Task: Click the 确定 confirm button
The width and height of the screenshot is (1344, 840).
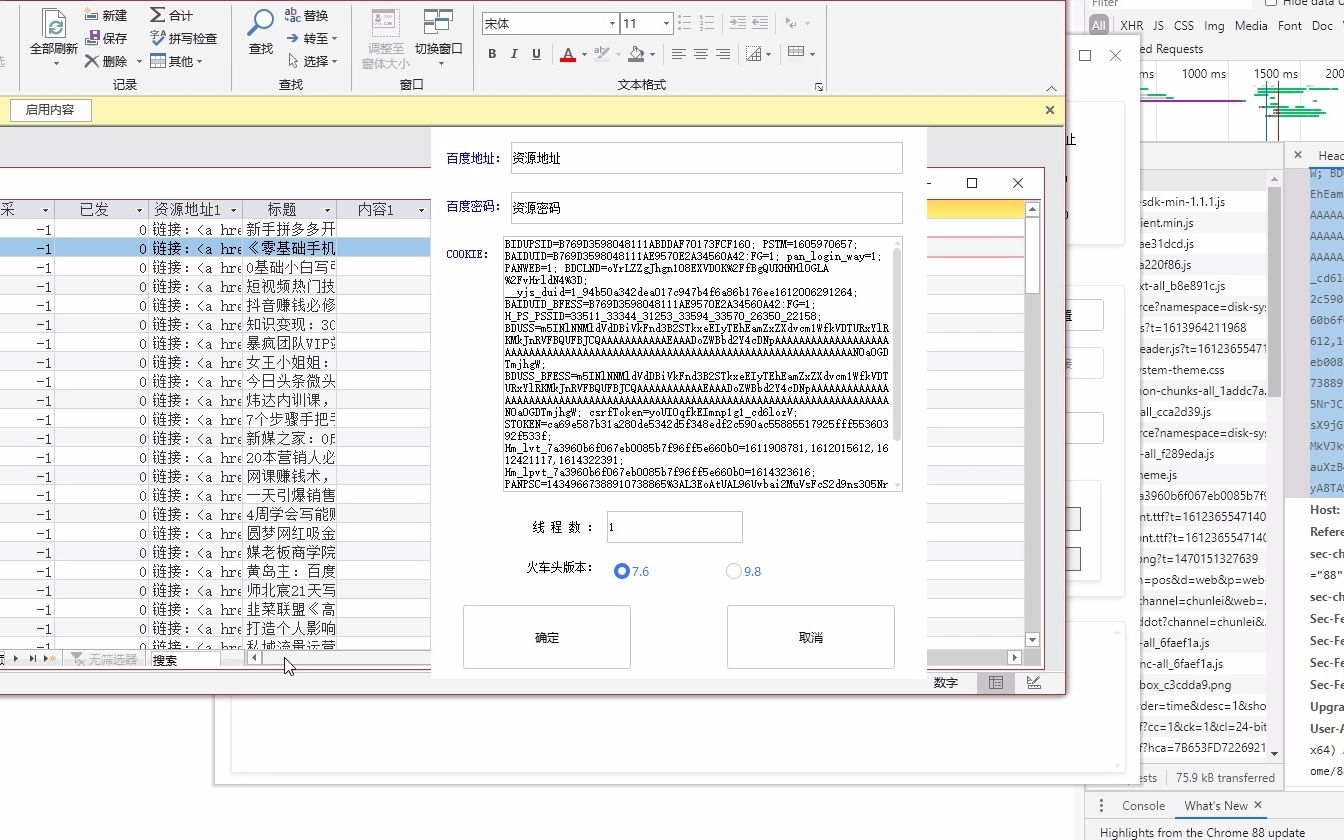Action: tap(547, 637)
